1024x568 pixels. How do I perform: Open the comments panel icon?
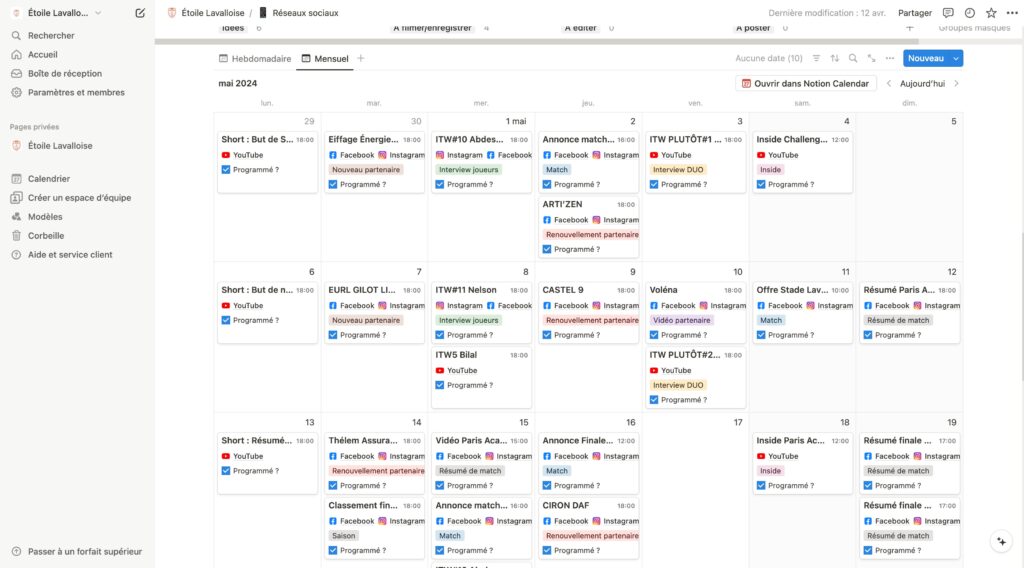tap(948, 13)
